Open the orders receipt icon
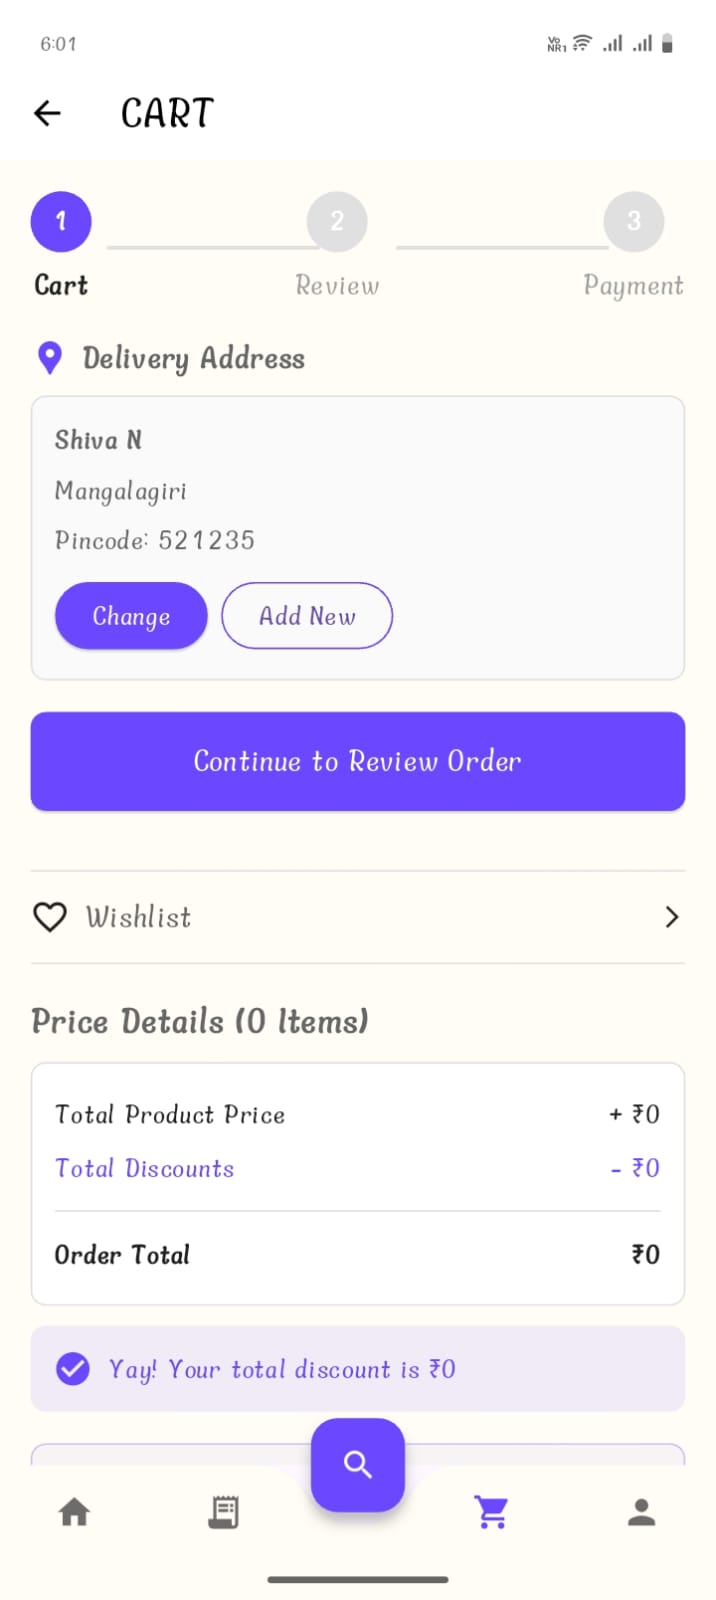The image size is (716, 1600). 223,1512
